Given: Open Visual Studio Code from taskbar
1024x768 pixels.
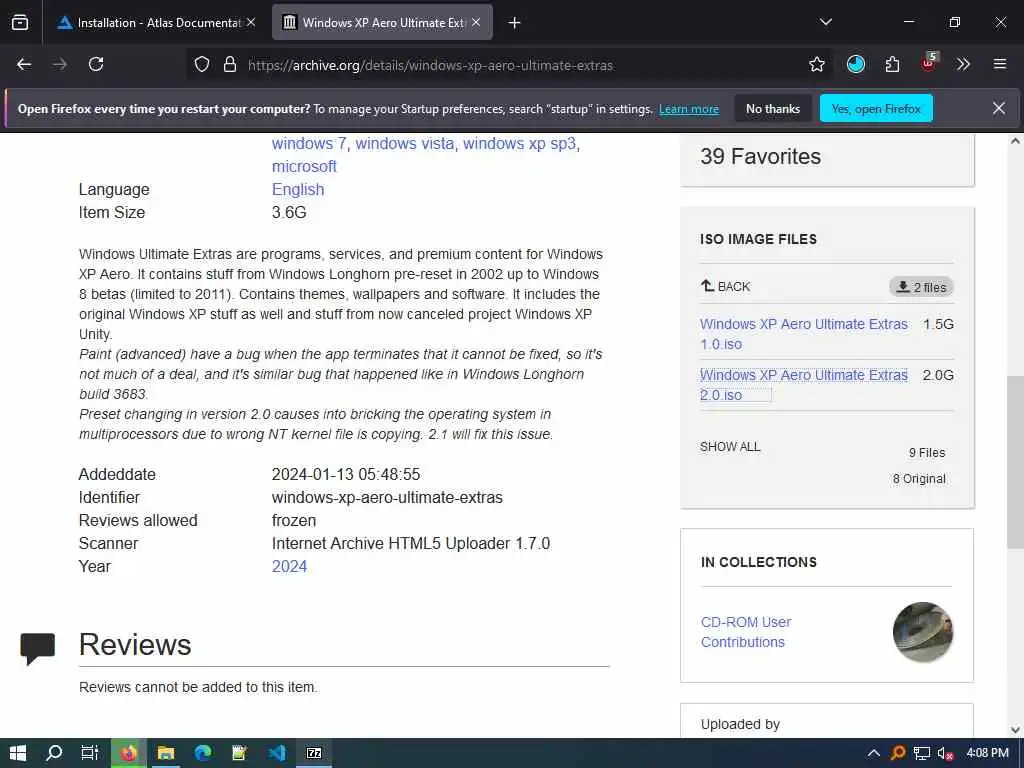Looking at the screenshot, I should click(x=277, y=753).
